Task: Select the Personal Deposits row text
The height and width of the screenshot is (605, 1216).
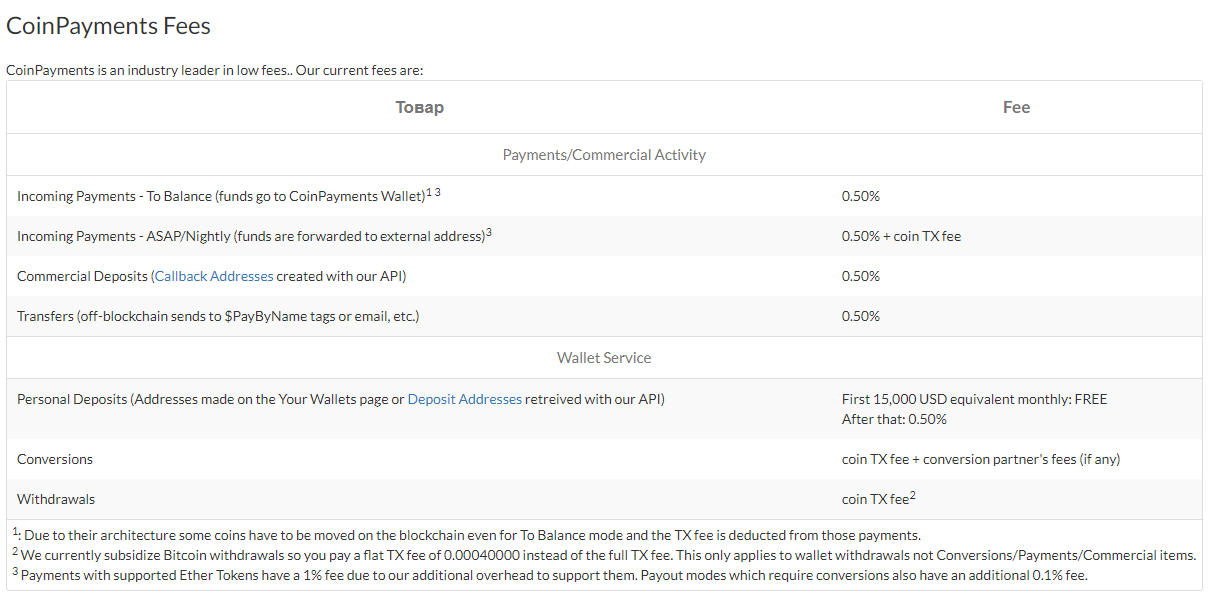Action: tap(341, 399)
